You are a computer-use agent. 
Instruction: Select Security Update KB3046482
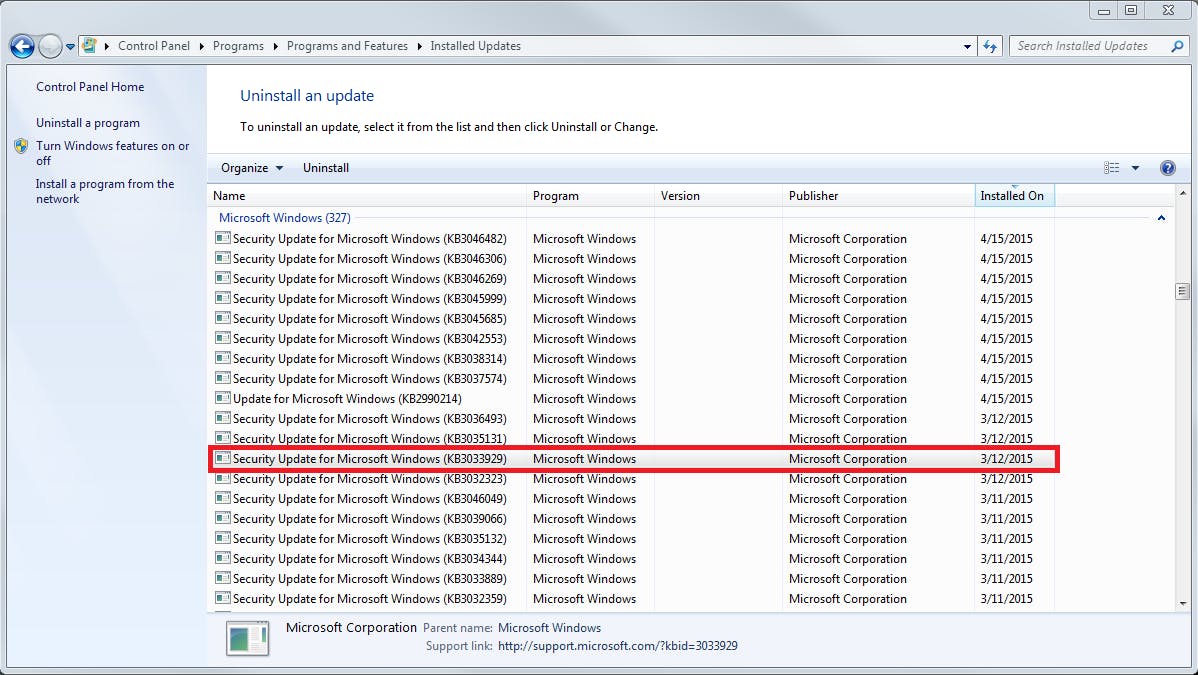pos(369,239)
